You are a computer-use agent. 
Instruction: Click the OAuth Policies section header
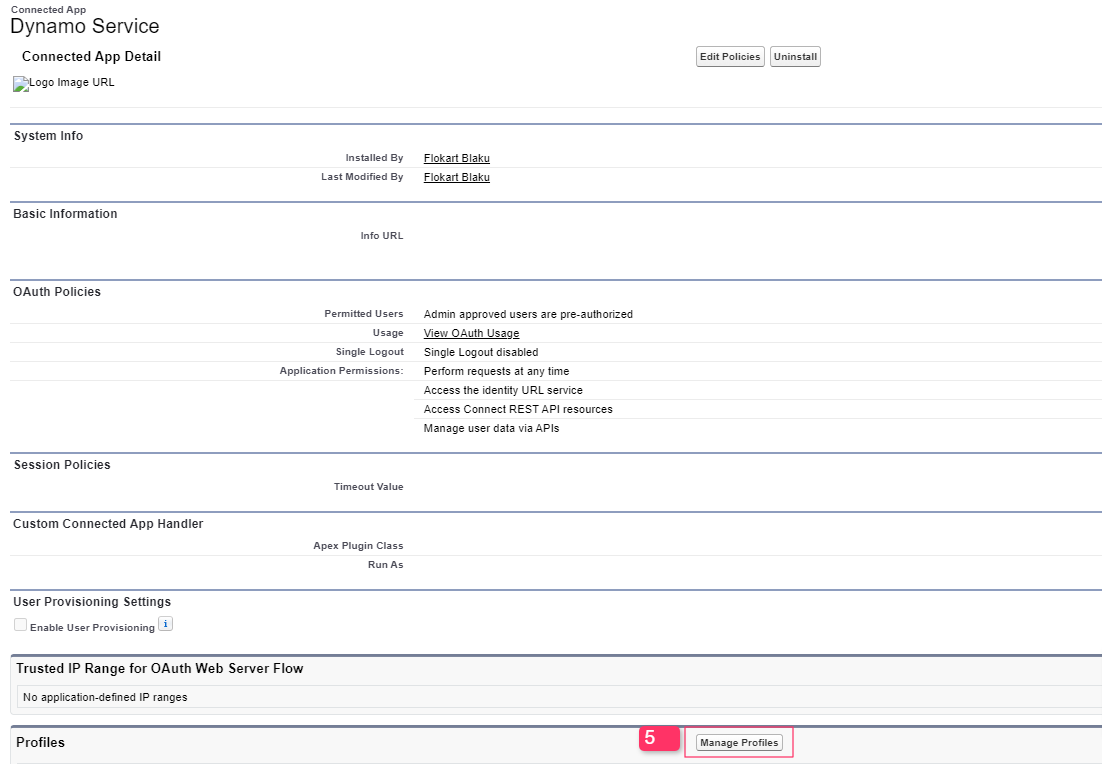[x=57, y=292]
